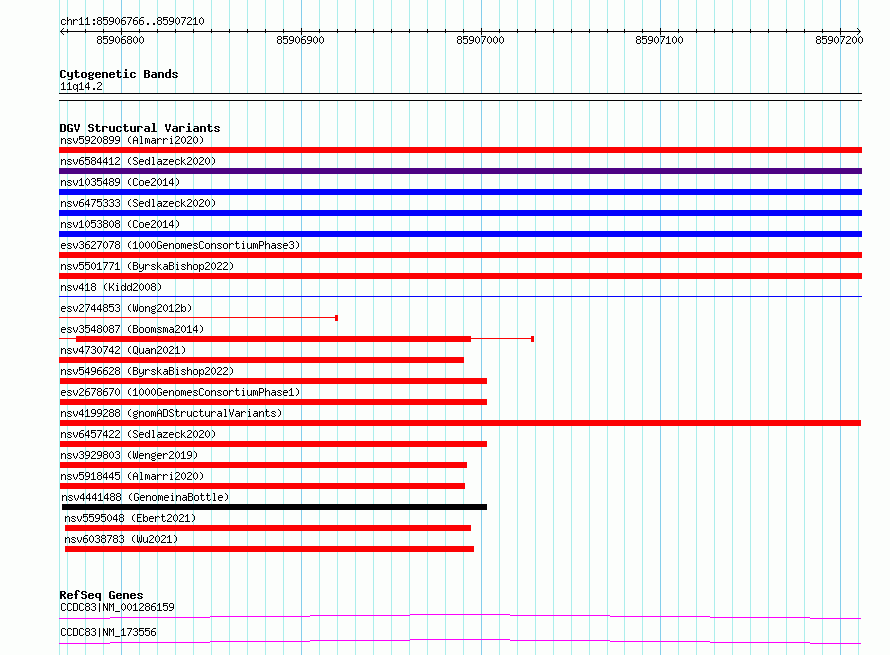Select the nsv1053808 (Coe2014) blue bar

pos(460,234)
